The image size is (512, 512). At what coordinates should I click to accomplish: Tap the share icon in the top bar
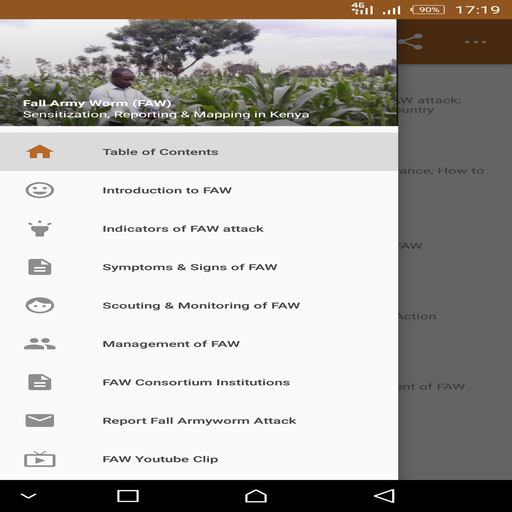click(410, 42)
